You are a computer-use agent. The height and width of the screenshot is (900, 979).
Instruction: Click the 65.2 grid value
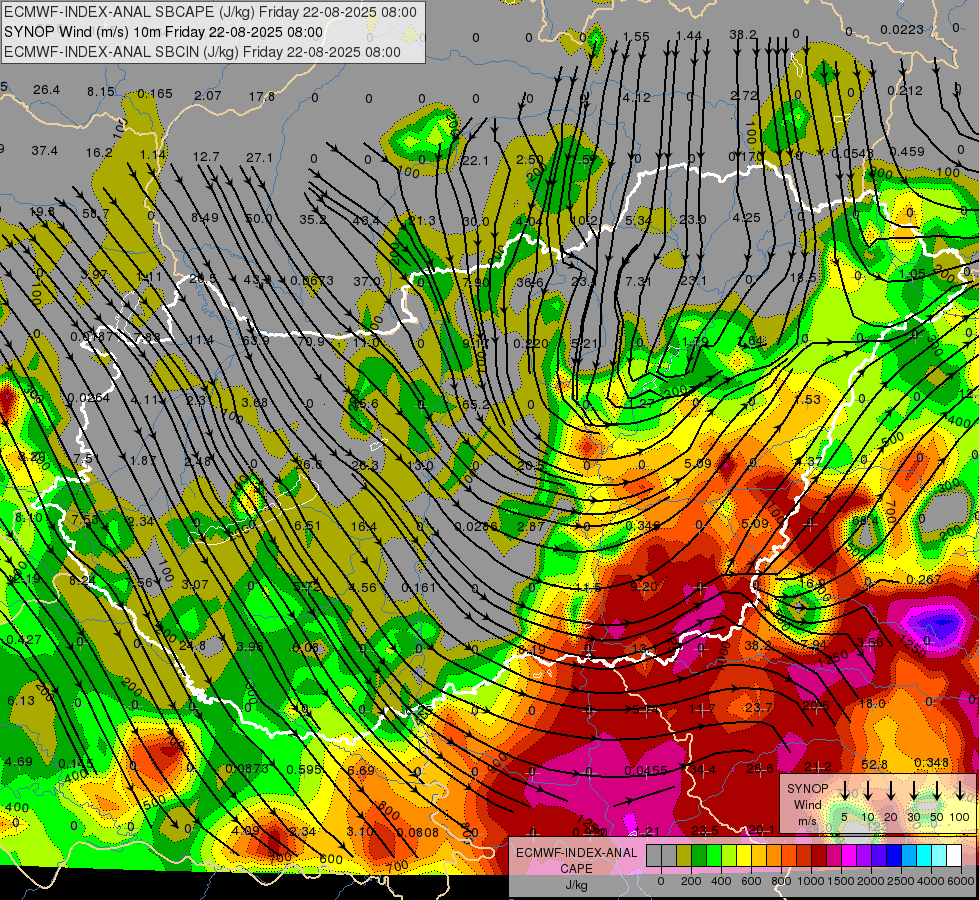point(475,404)
